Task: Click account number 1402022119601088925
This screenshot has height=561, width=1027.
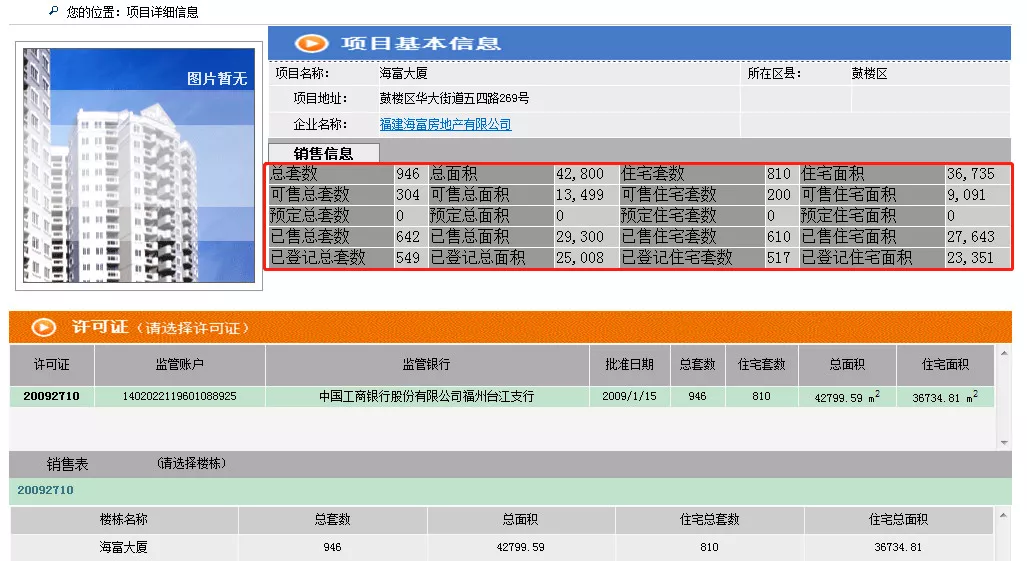Action: coord(179,396)
